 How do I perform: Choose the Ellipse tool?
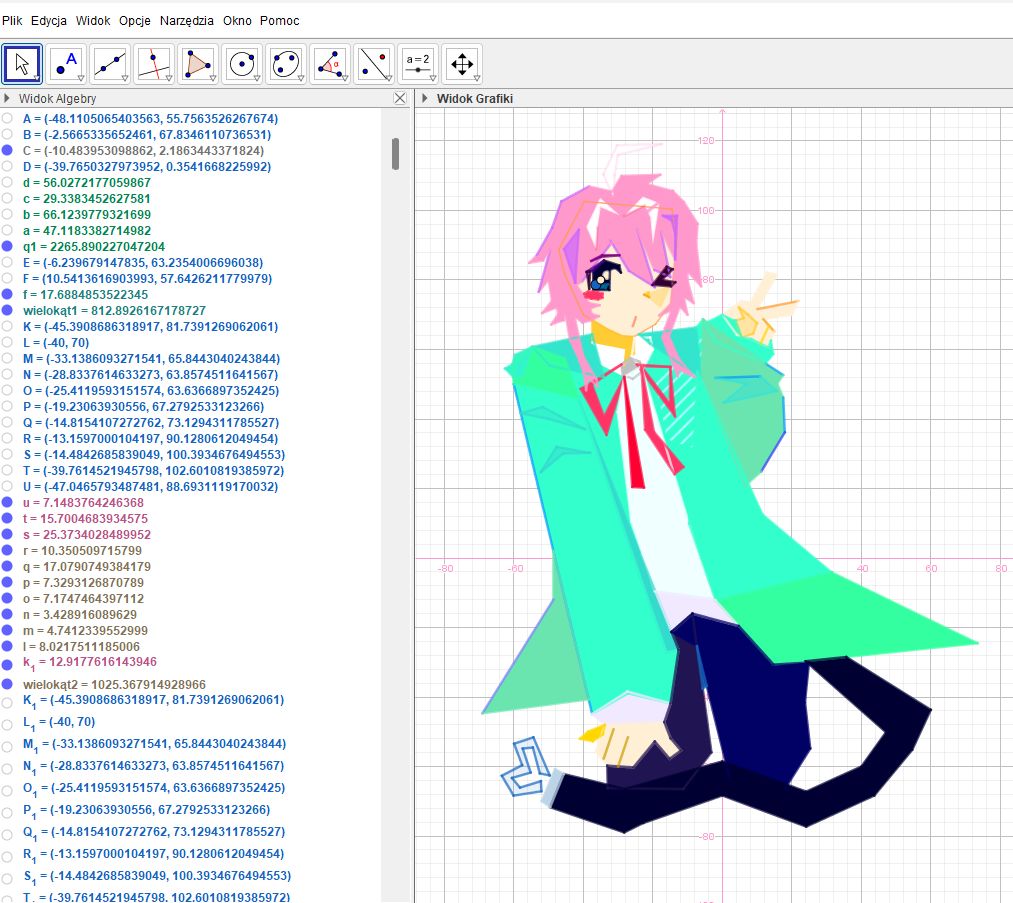pyautogui.click(x=286, y=64)
